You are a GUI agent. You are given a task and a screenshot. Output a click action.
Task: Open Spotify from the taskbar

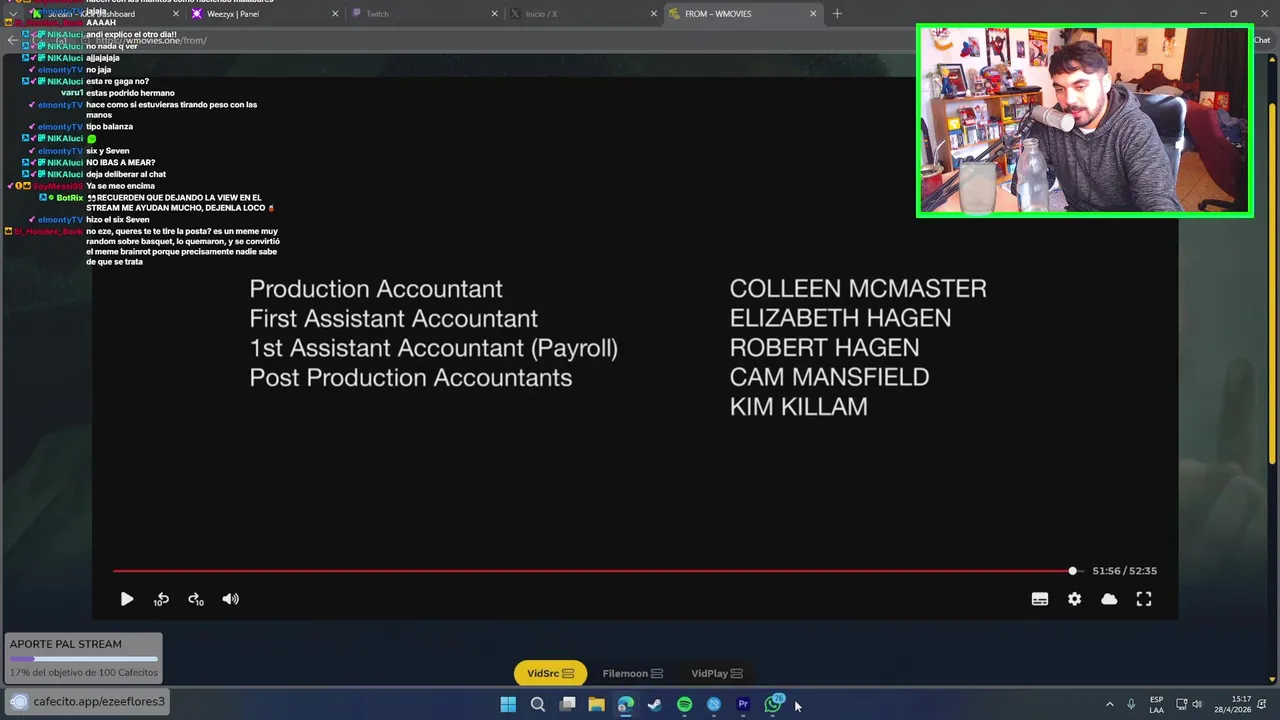click(684, 704)
